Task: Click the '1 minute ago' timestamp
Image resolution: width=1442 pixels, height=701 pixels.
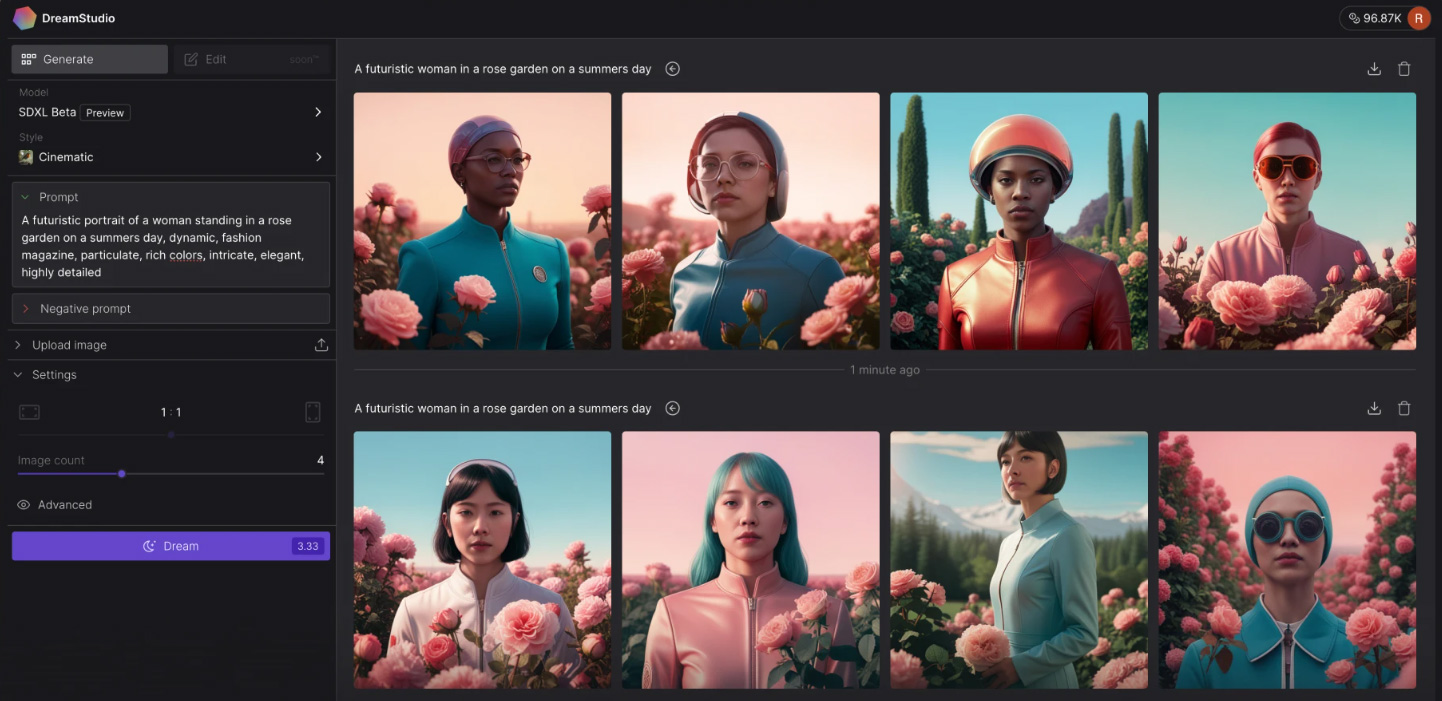Action: [885, 370]
